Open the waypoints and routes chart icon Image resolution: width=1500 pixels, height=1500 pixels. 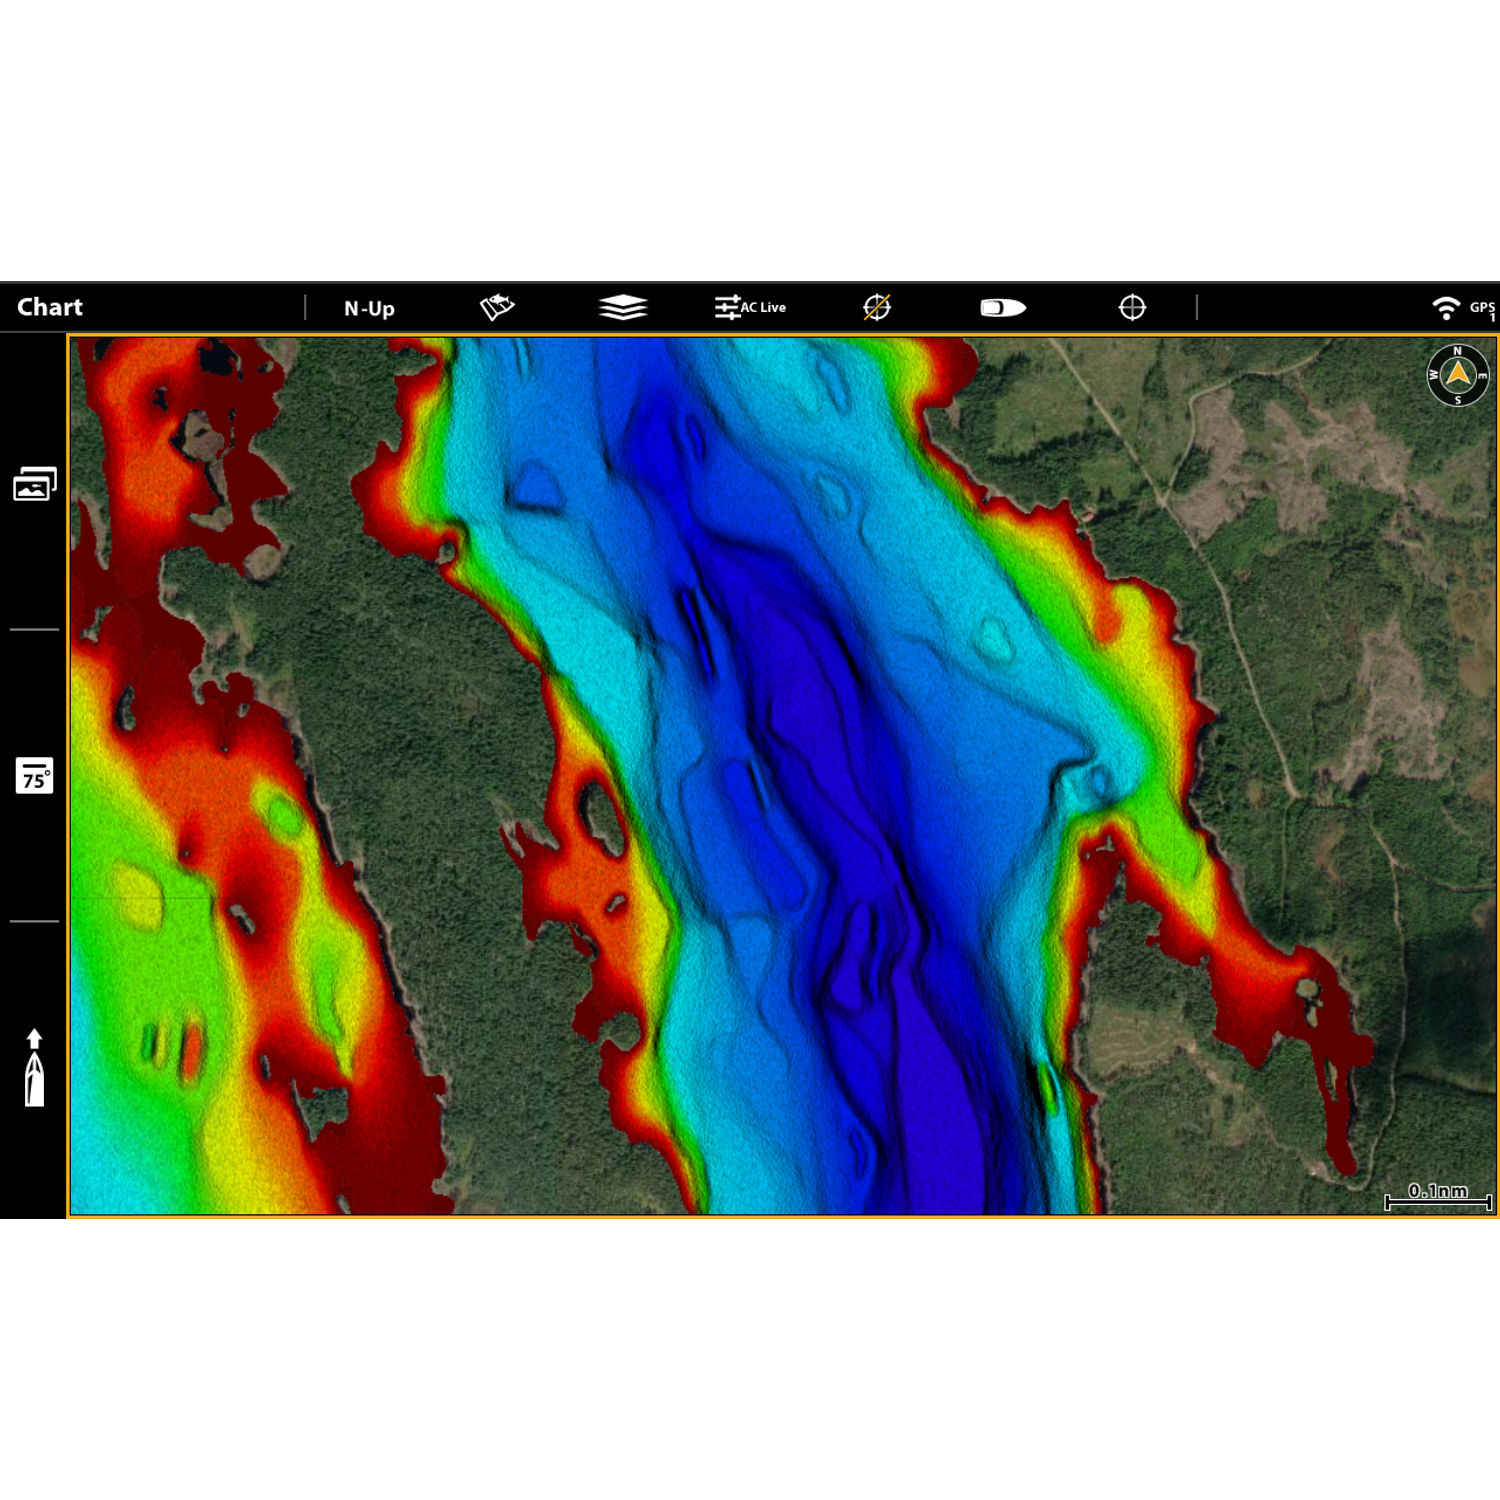497,307
